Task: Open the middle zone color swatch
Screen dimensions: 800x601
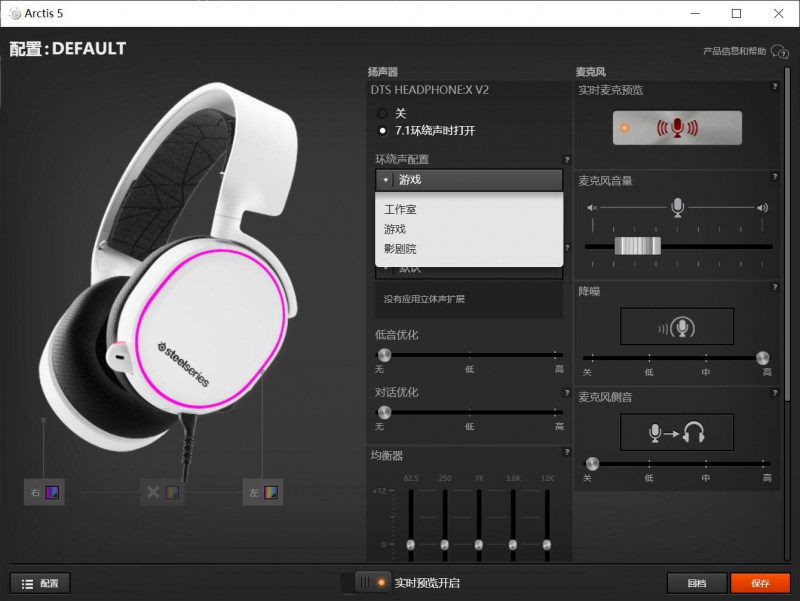Action: pyautogui.click(x=172, y=492)
